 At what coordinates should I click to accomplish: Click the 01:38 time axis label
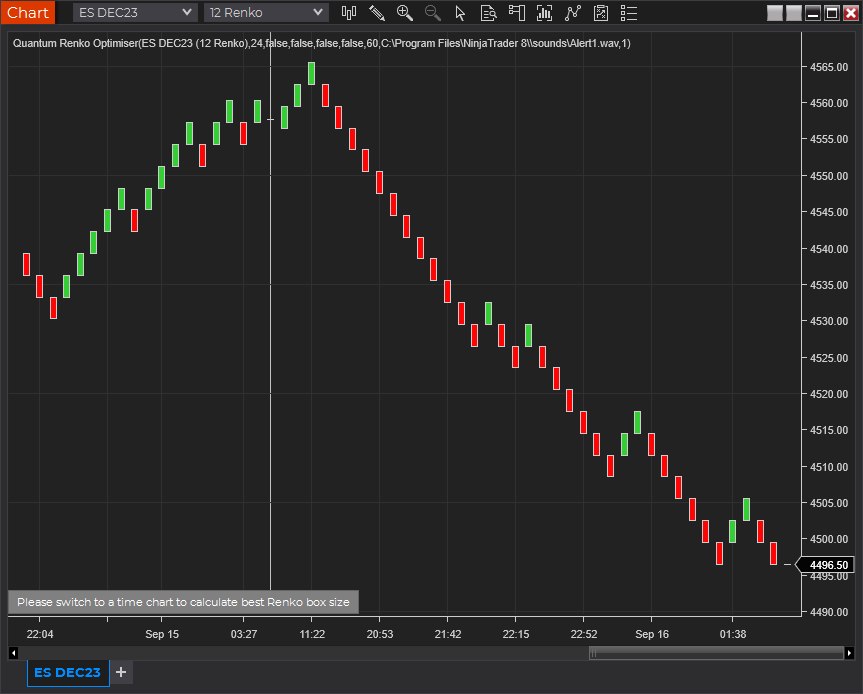tap(733, 634)
